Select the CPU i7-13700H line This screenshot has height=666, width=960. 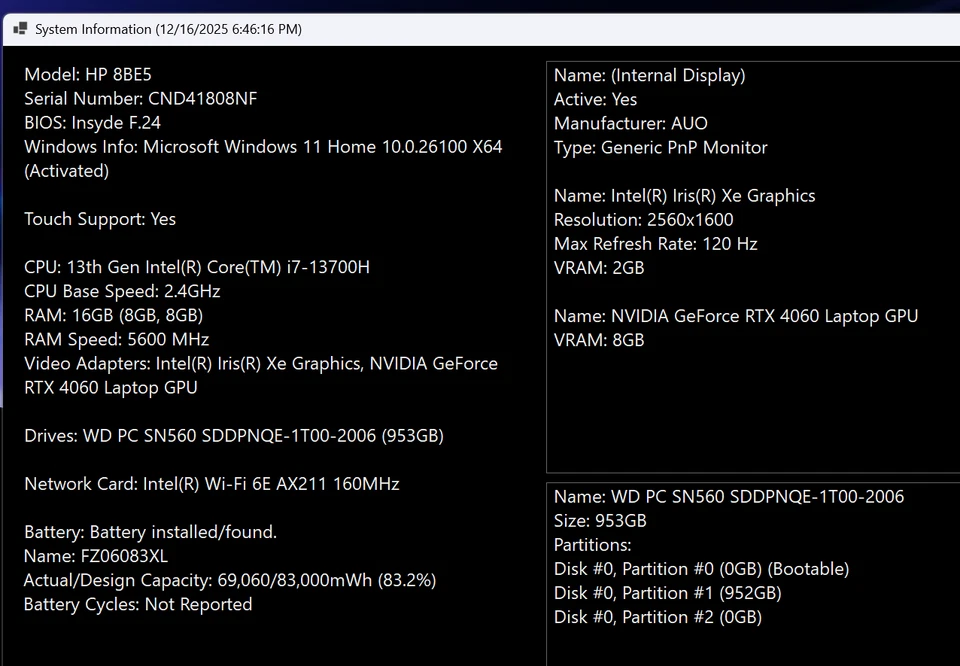(x=197, y=268)
